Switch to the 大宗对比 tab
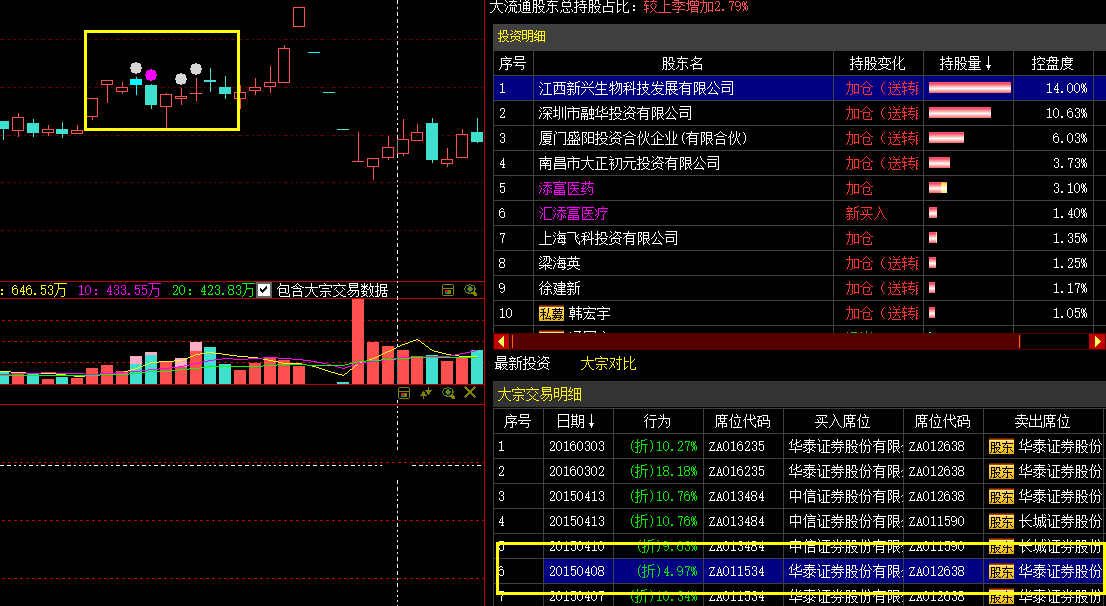This screenshot has height=606, width=1106. [x=608, y=363]
